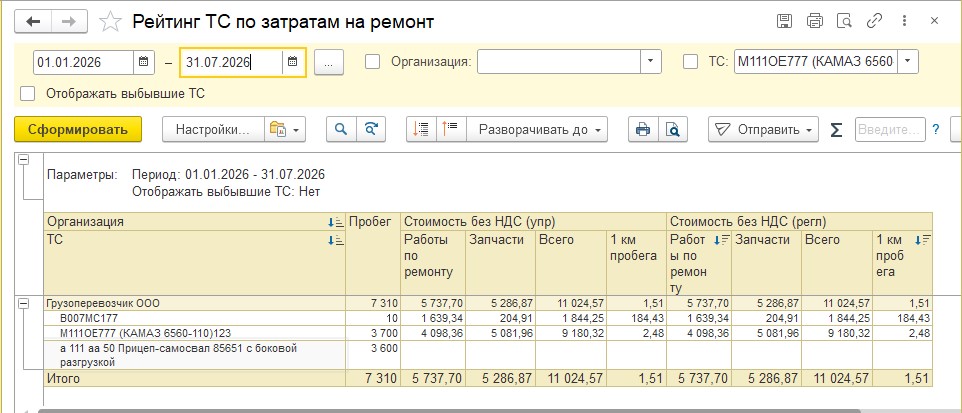Add report to favorites with star icon
The image size is (962, 413).
coord(110,22)
